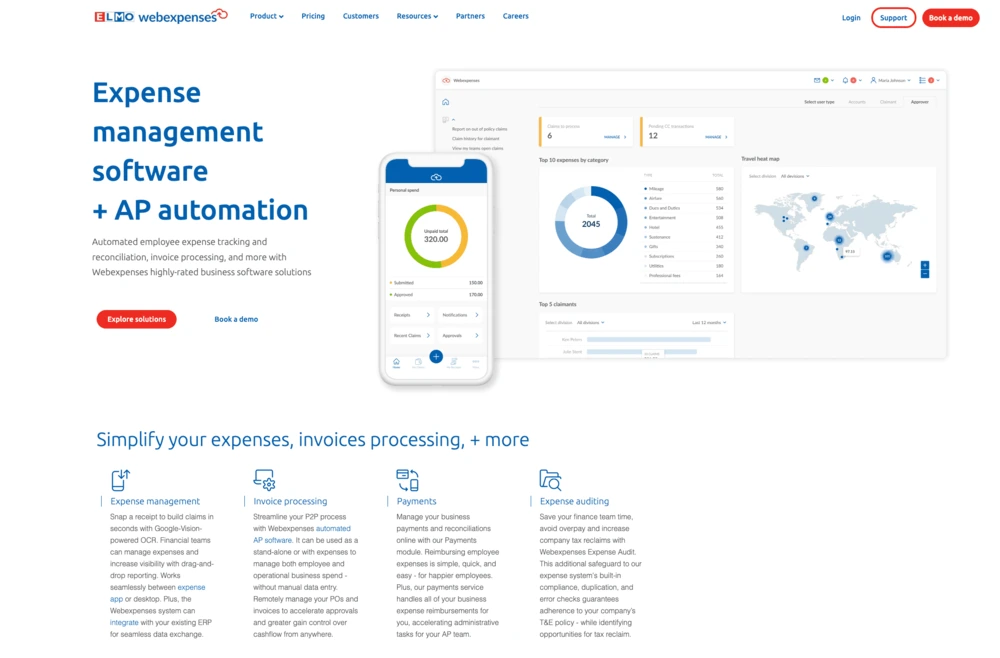1000x658 pixels.
Task: Click the Airfare expense category row
Action: (684, 198)
